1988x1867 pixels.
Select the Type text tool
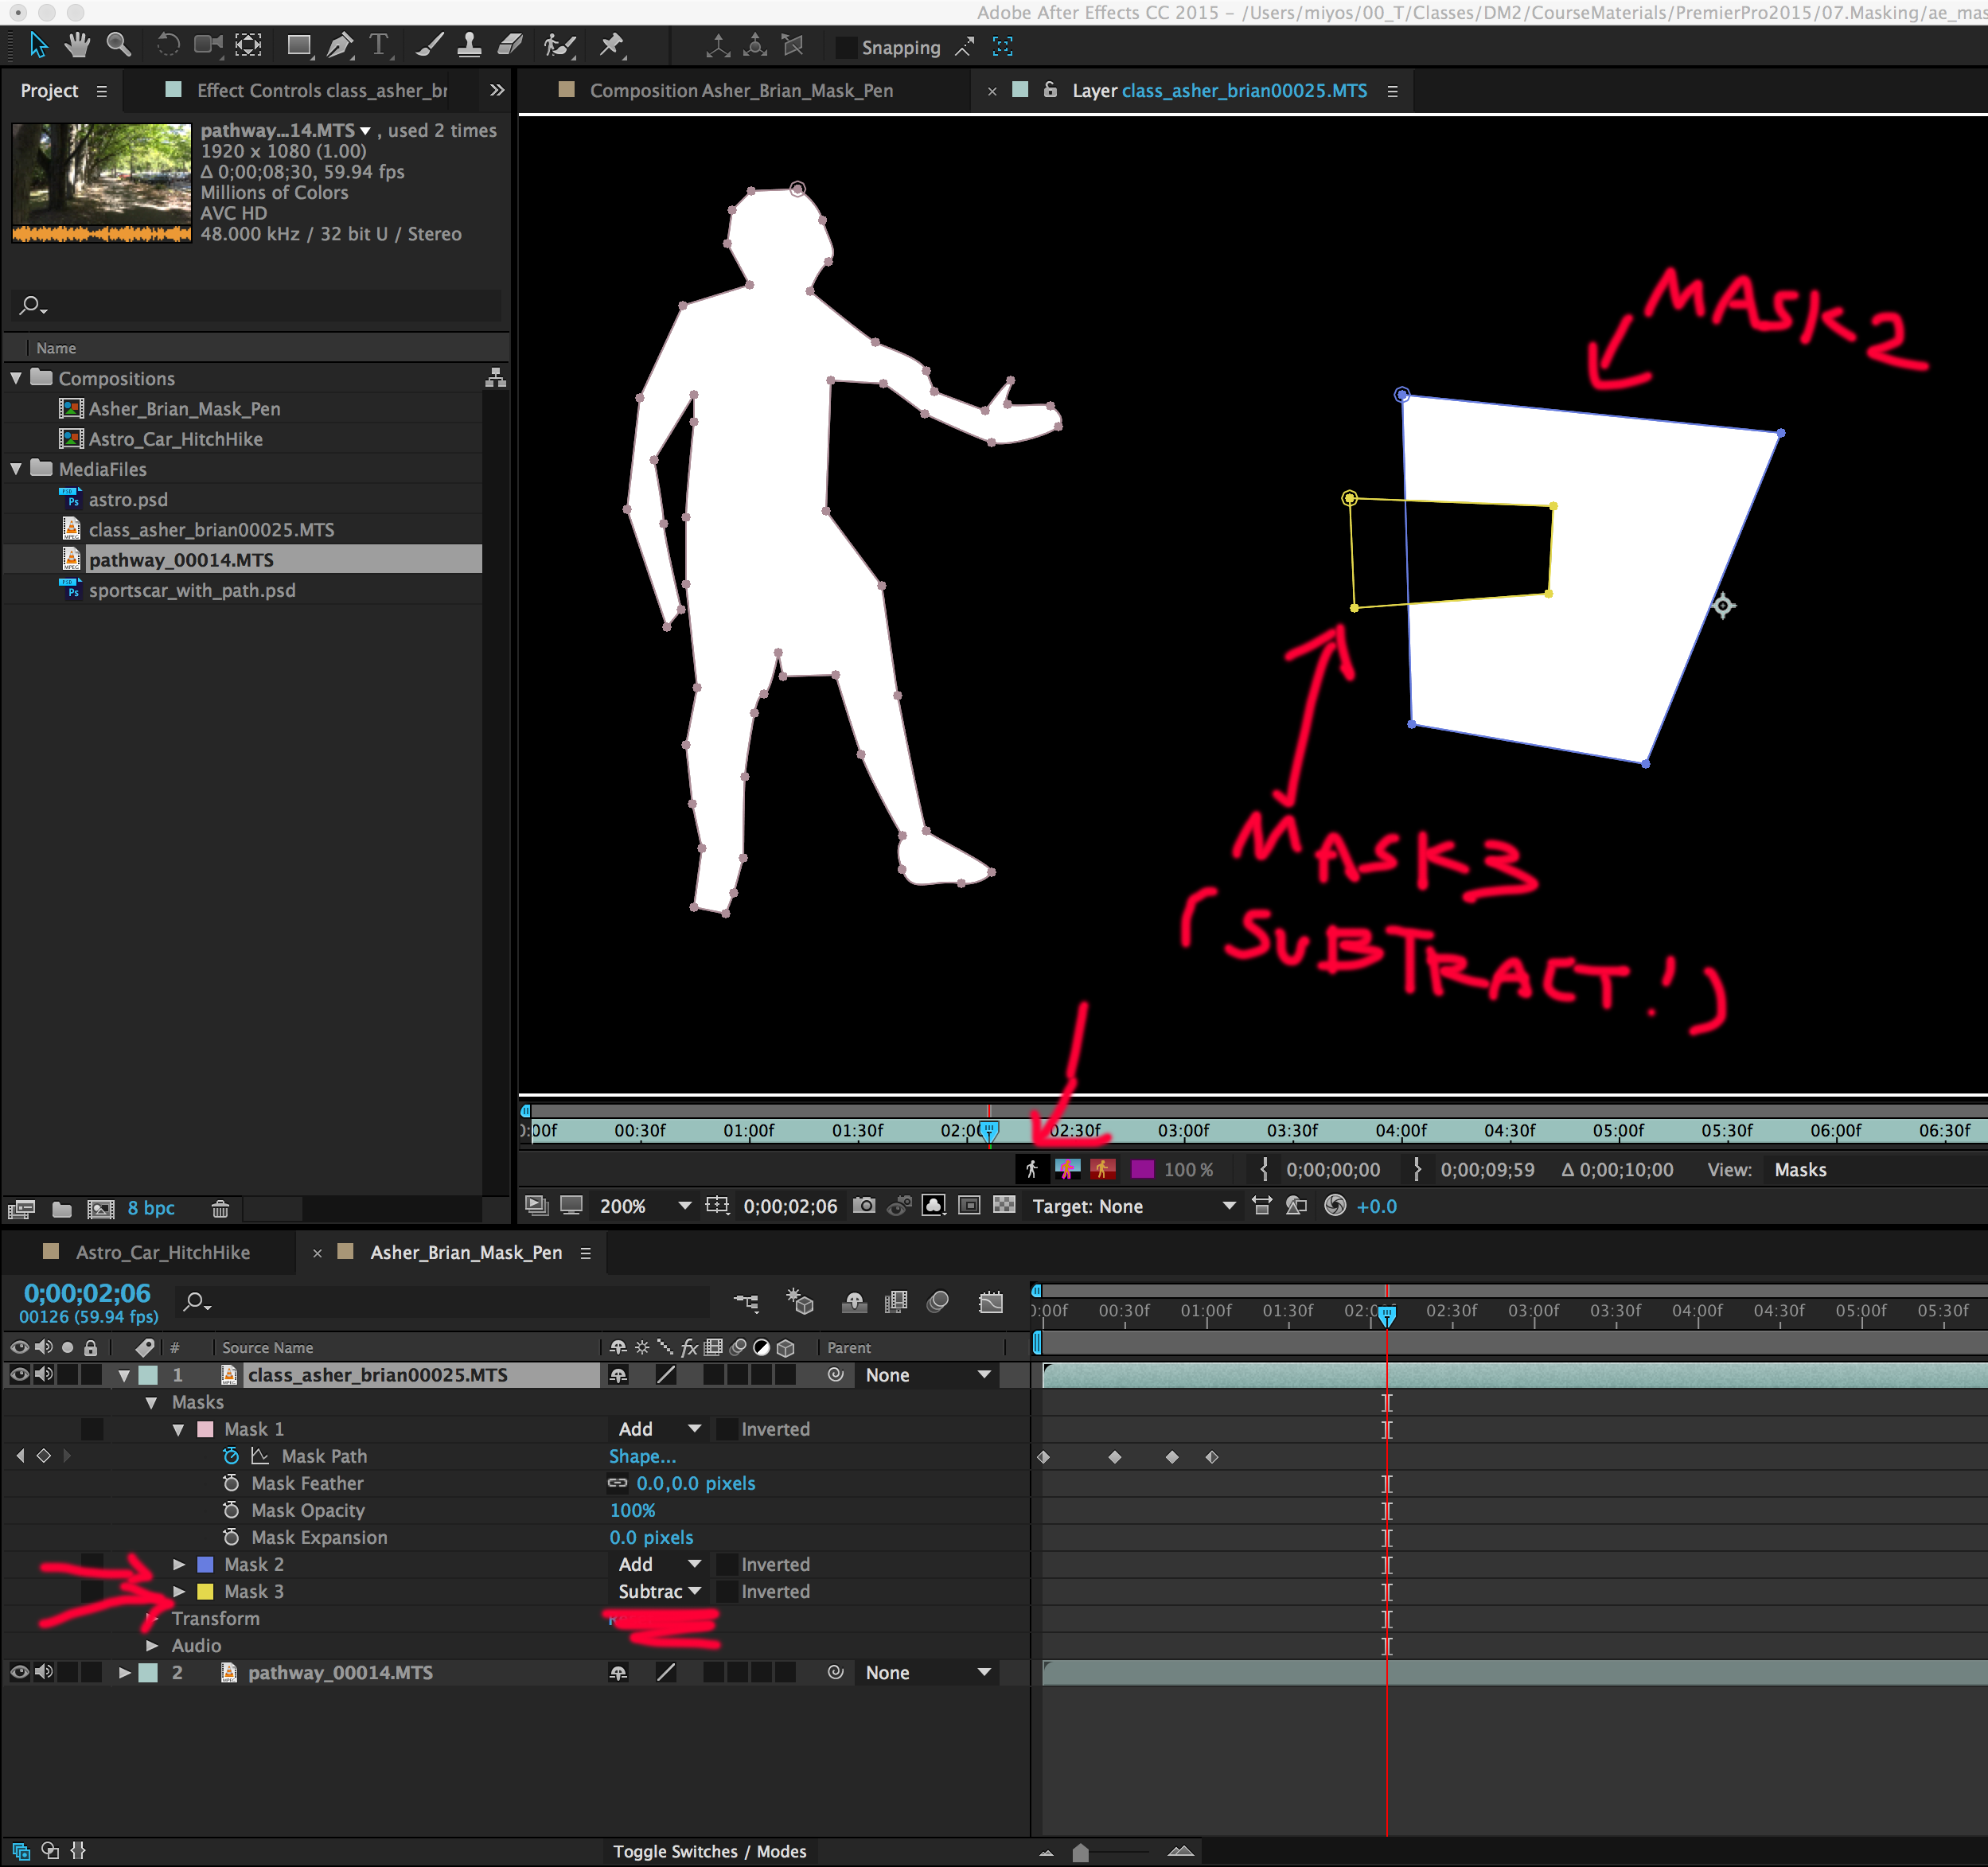tap(378, 46)
